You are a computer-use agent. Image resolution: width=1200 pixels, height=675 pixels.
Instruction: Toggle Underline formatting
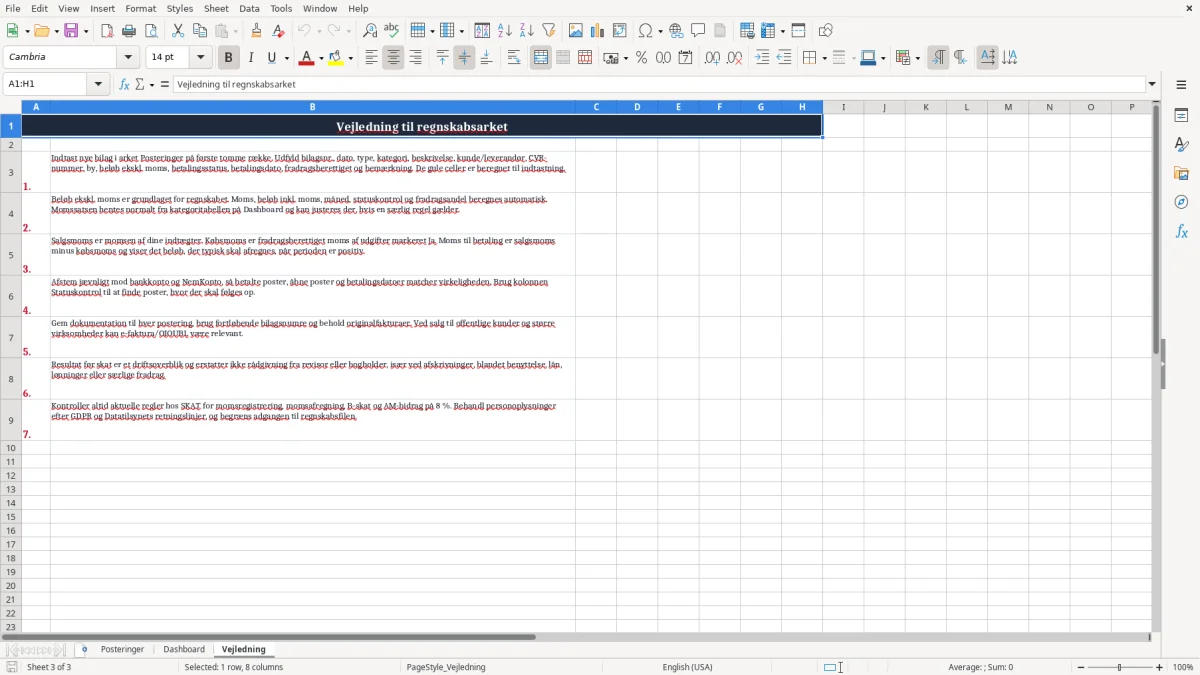click(x=272, y=58)
